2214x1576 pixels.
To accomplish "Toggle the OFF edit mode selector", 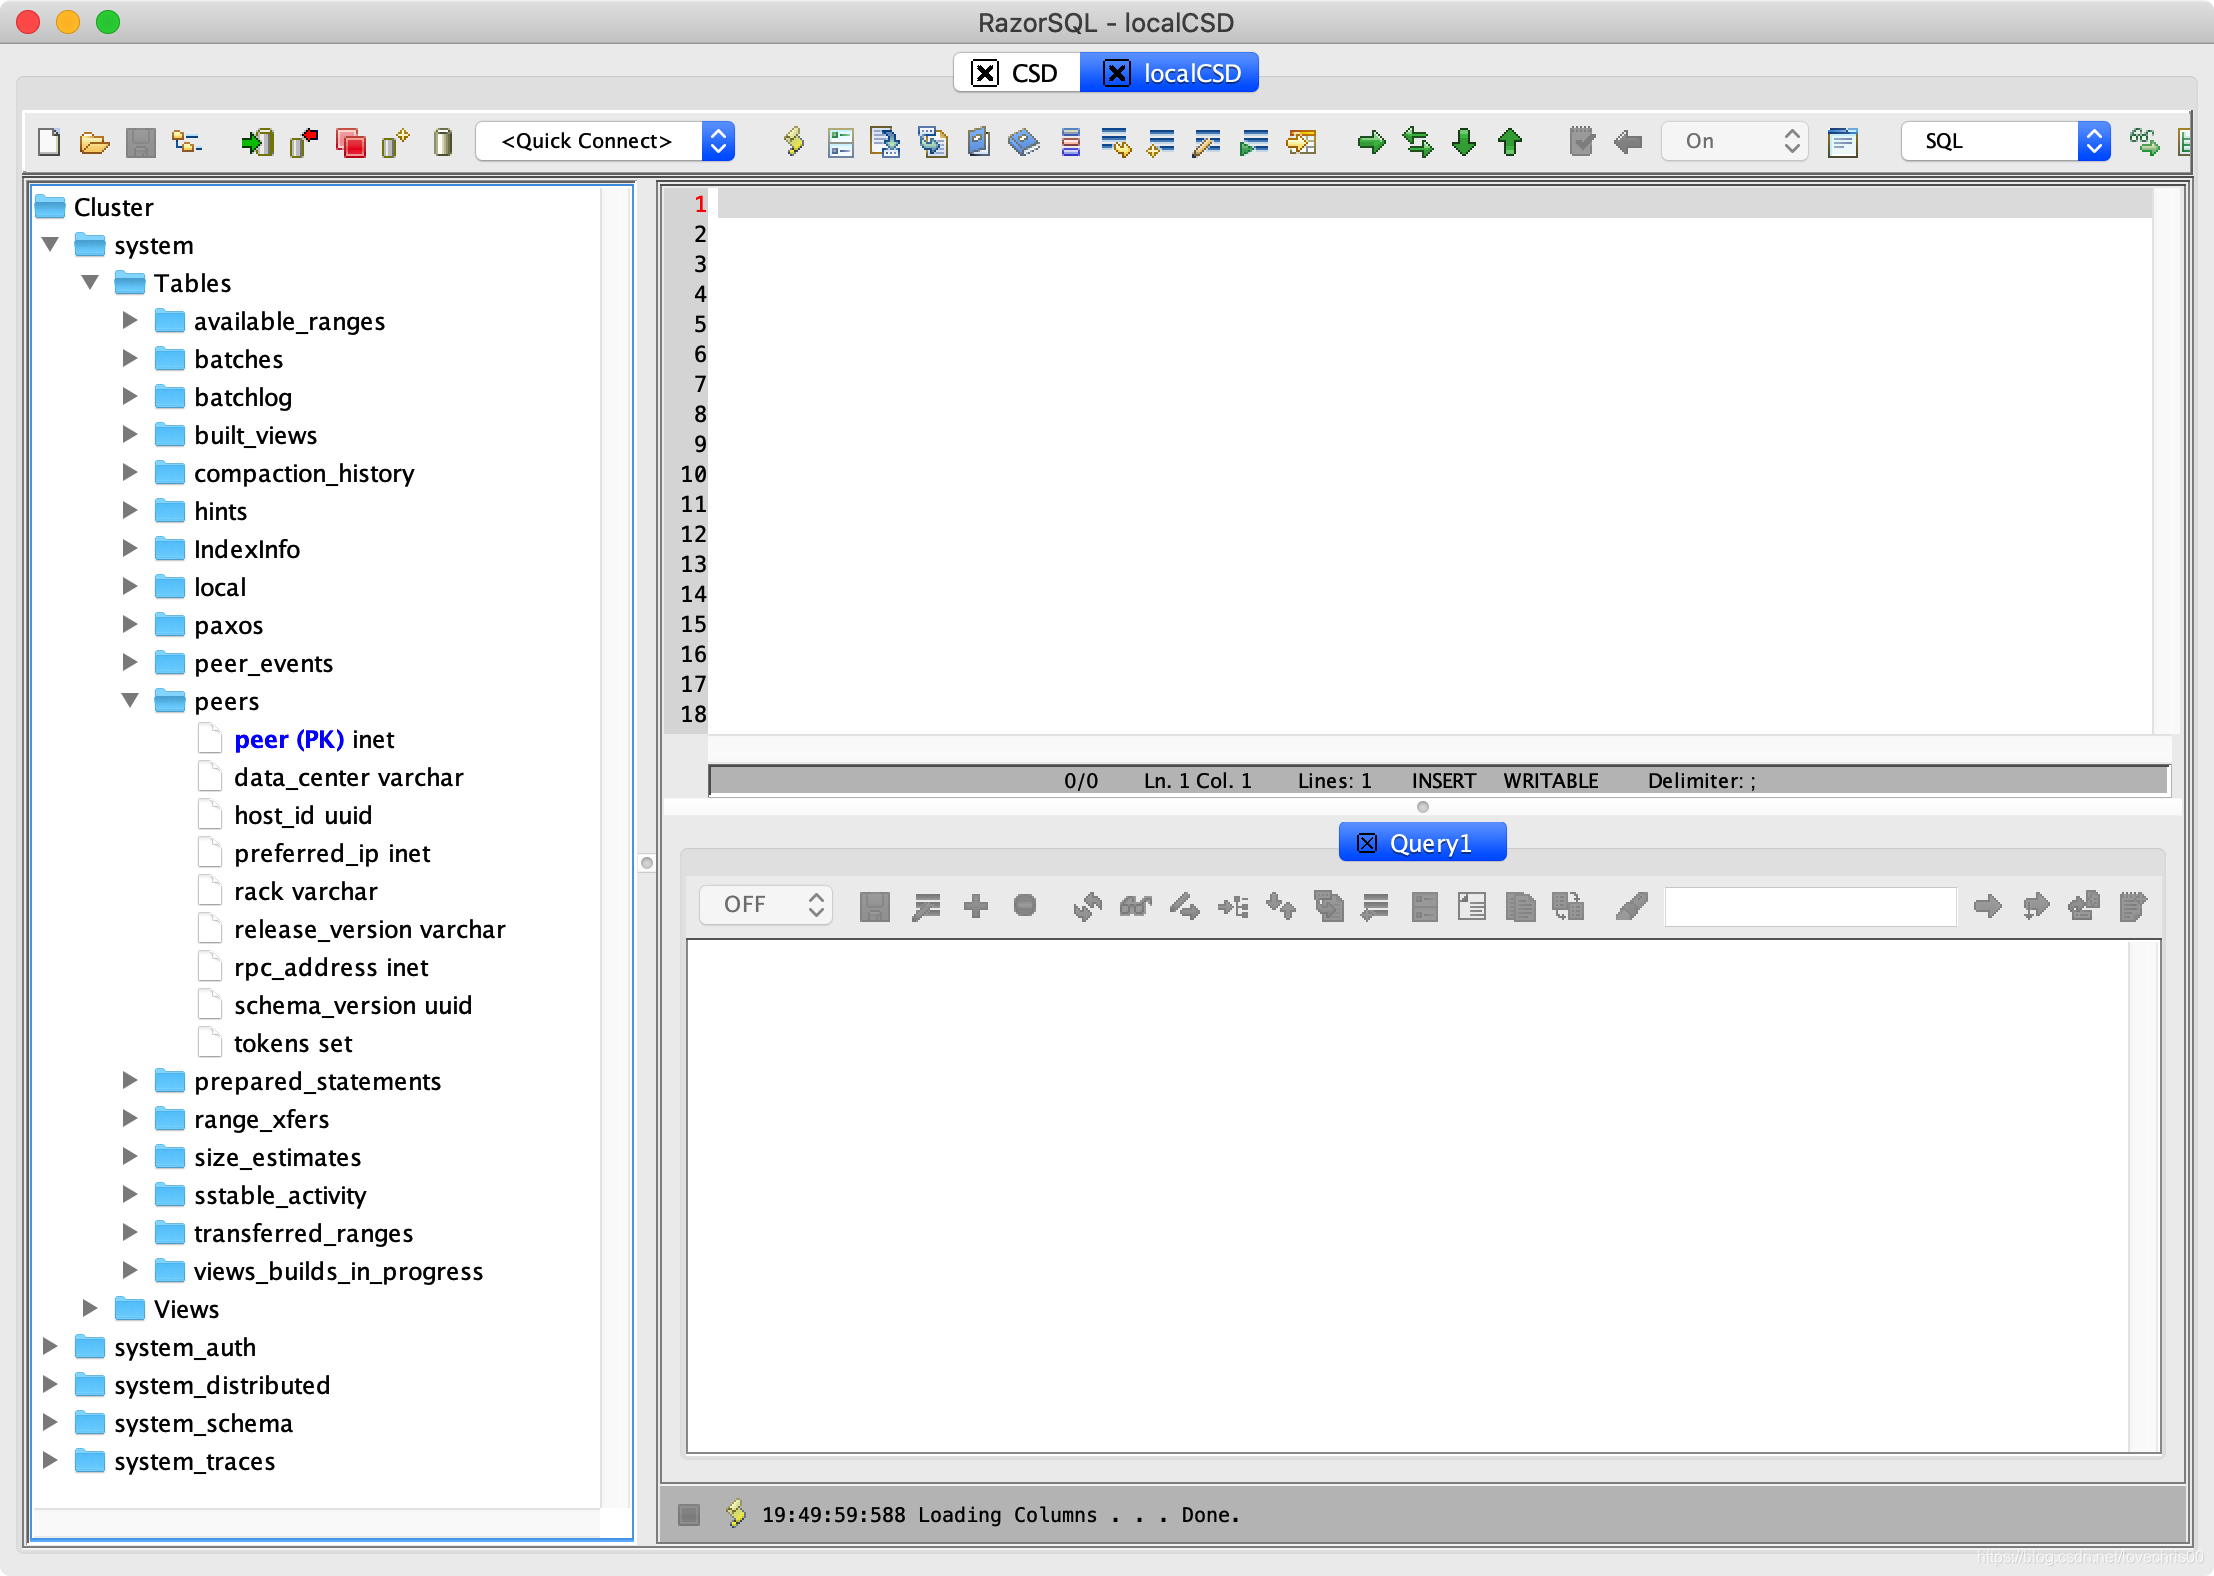I will 766,905.
